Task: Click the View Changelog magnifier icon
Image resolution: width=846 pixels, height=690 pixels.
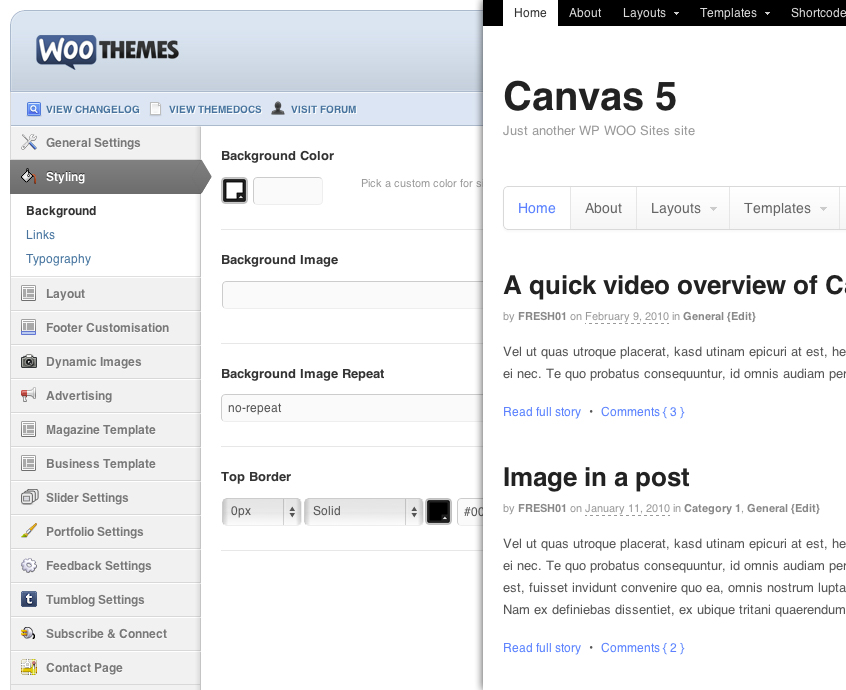Action: (33, 109)
